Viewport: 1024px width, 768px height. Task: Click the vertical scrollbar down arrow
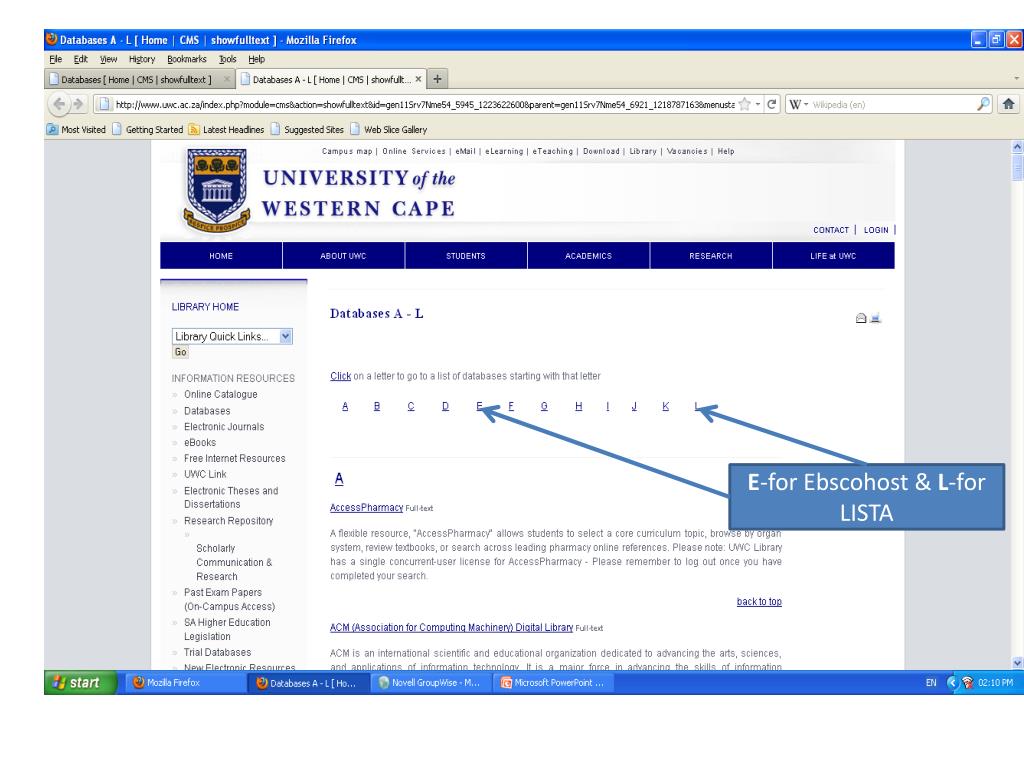point(1017,663)
